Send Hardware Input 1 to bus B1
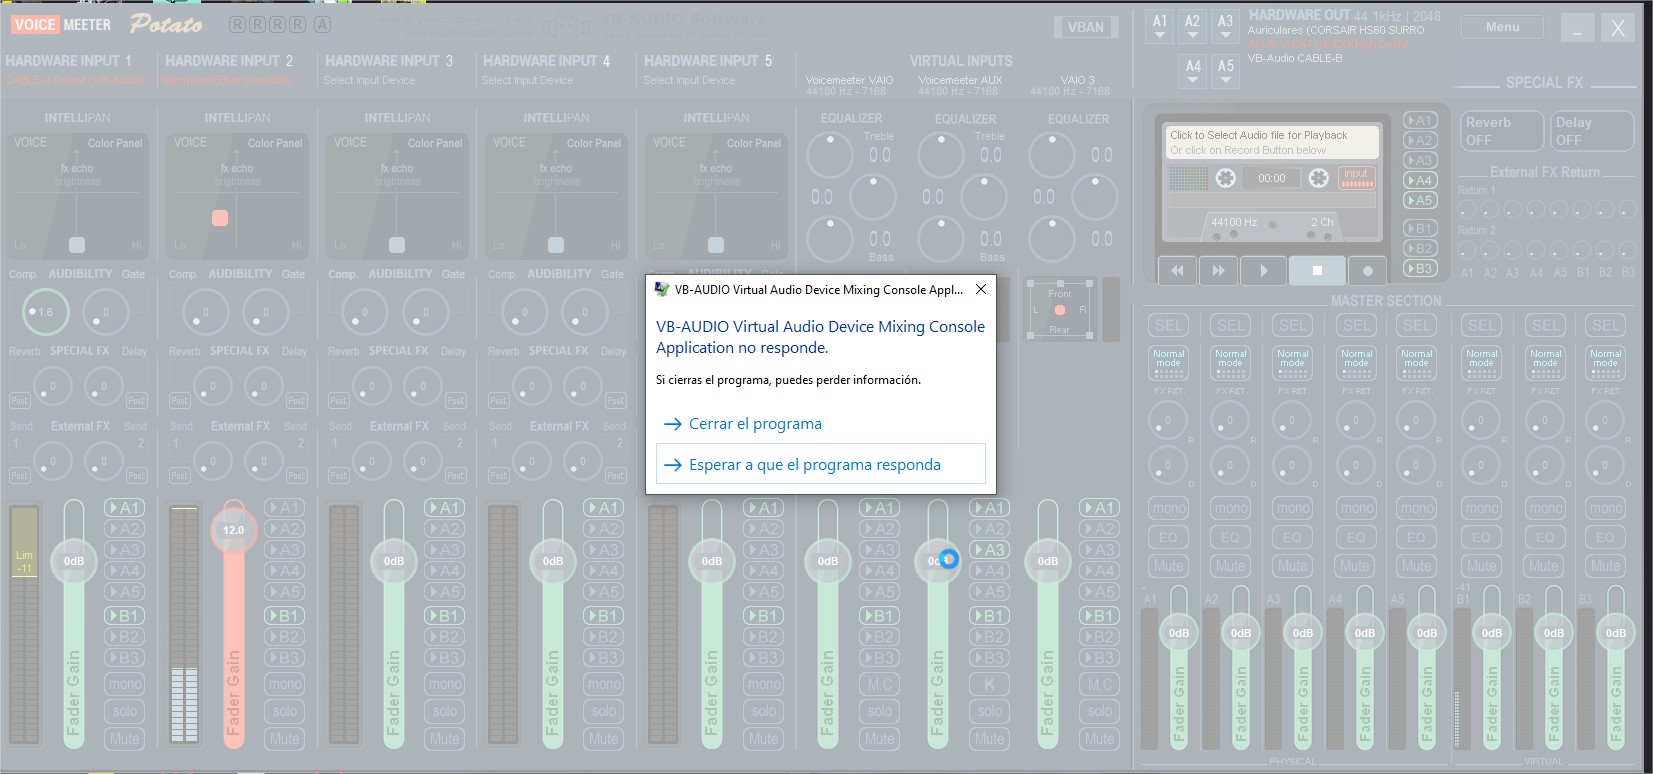 coord(125,616)
